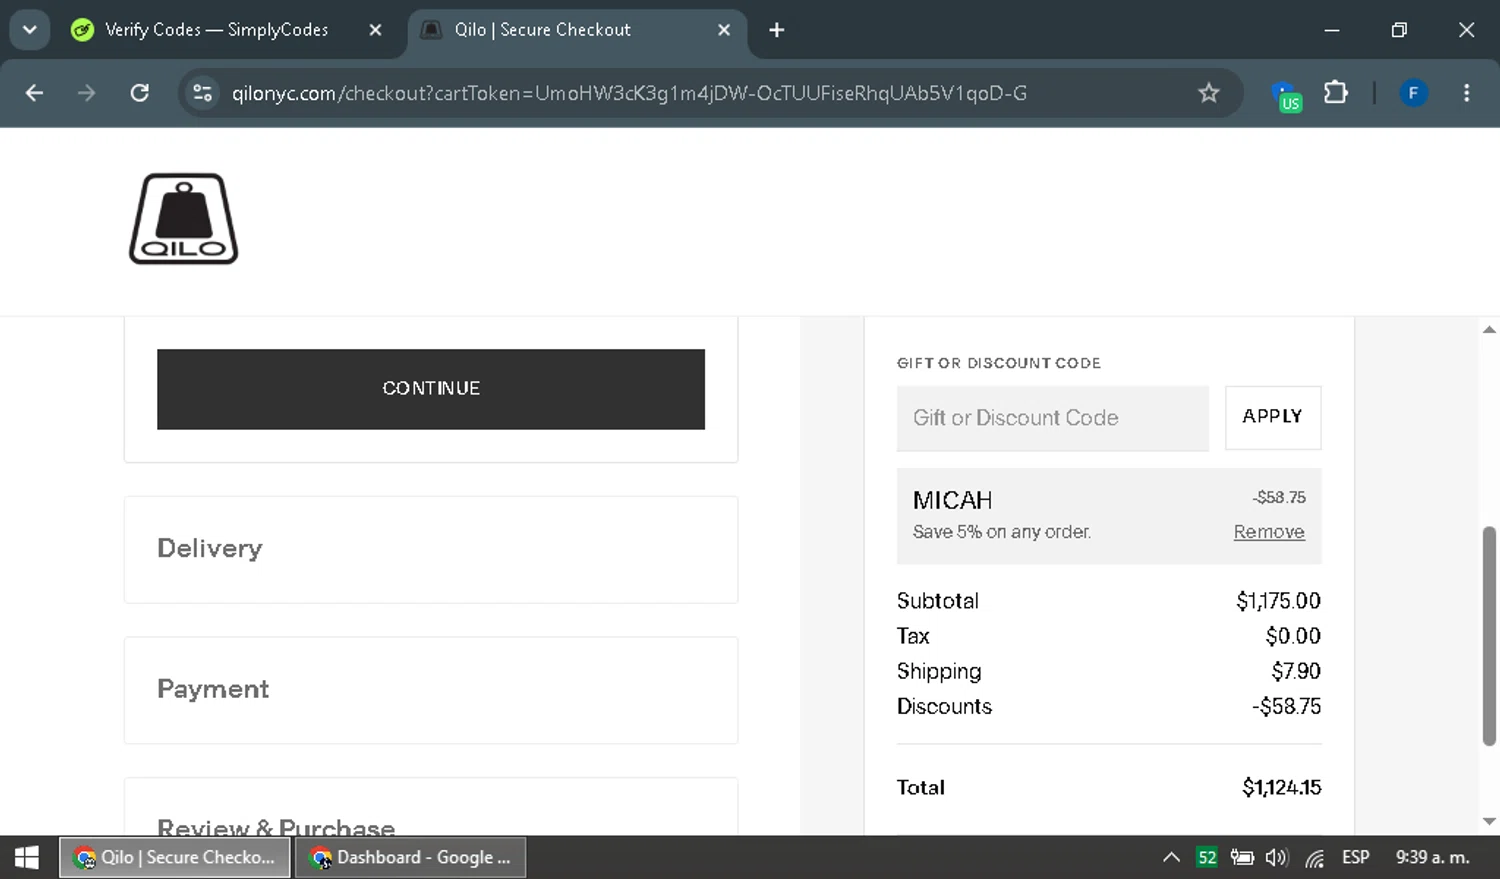The height and width of the screenshot is (879, 1500).
Task: Expand the Delivery section
Action: [431, 549]
